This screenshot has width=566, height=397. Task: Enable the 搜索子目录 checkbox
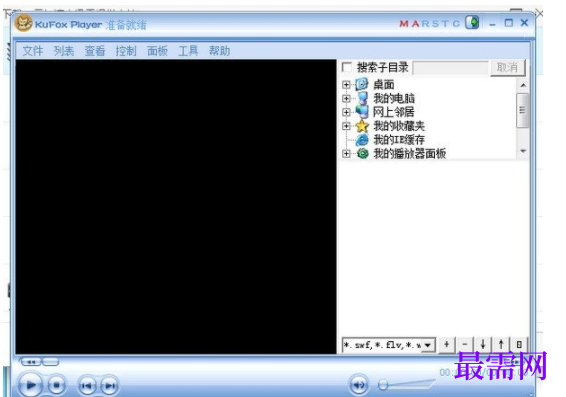[347, 67]
